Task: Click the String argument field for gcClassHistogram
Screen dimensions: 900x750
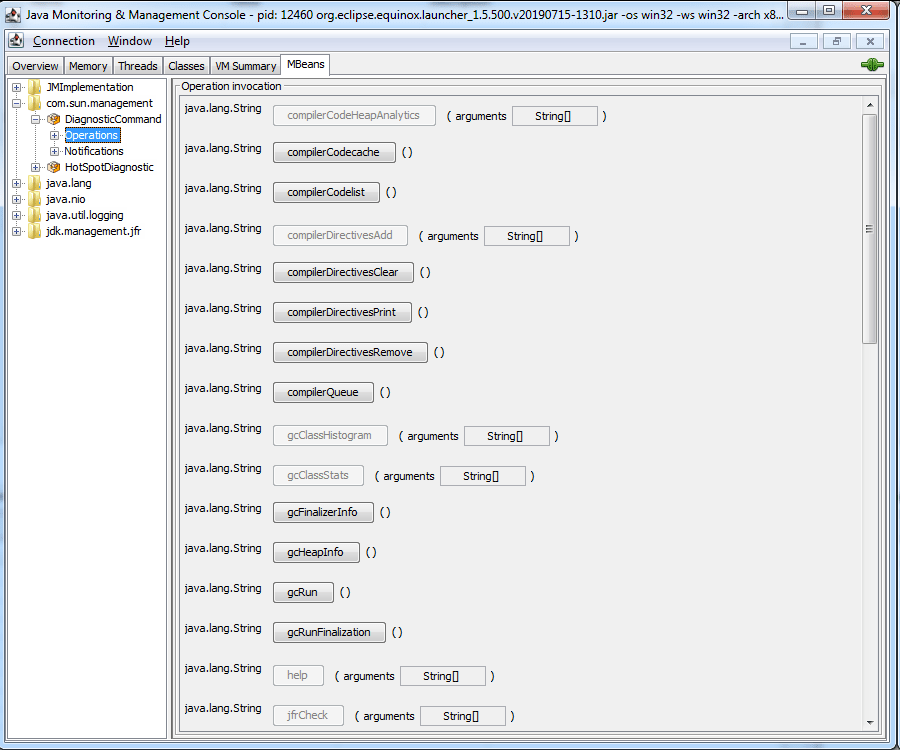Action: pos(506,436)
